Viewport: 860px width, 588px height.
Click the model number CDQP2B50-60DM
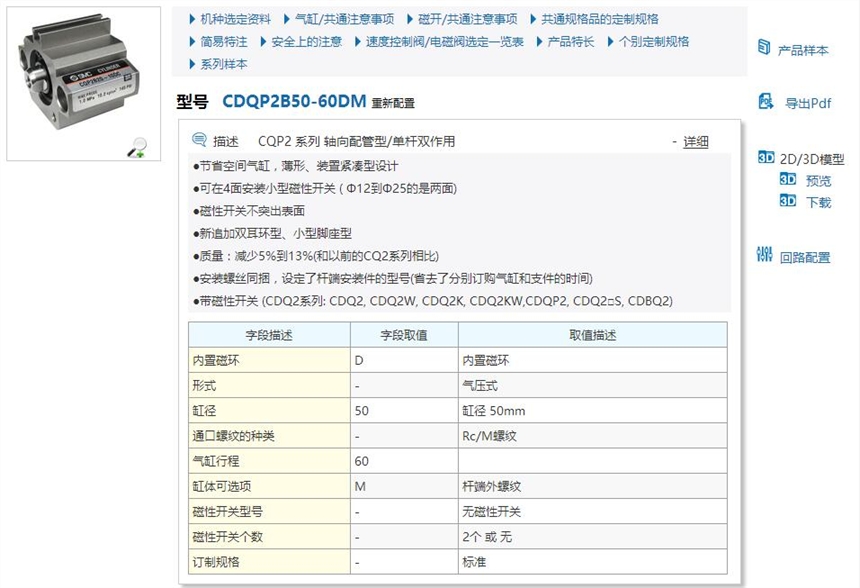[x=295, y=101]
